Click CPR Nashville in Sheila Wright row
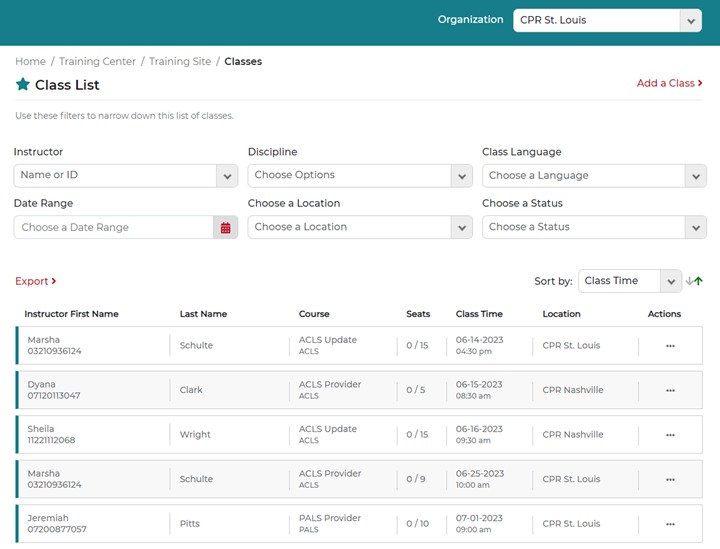The image size is (720, 549). tap(573, 434)
